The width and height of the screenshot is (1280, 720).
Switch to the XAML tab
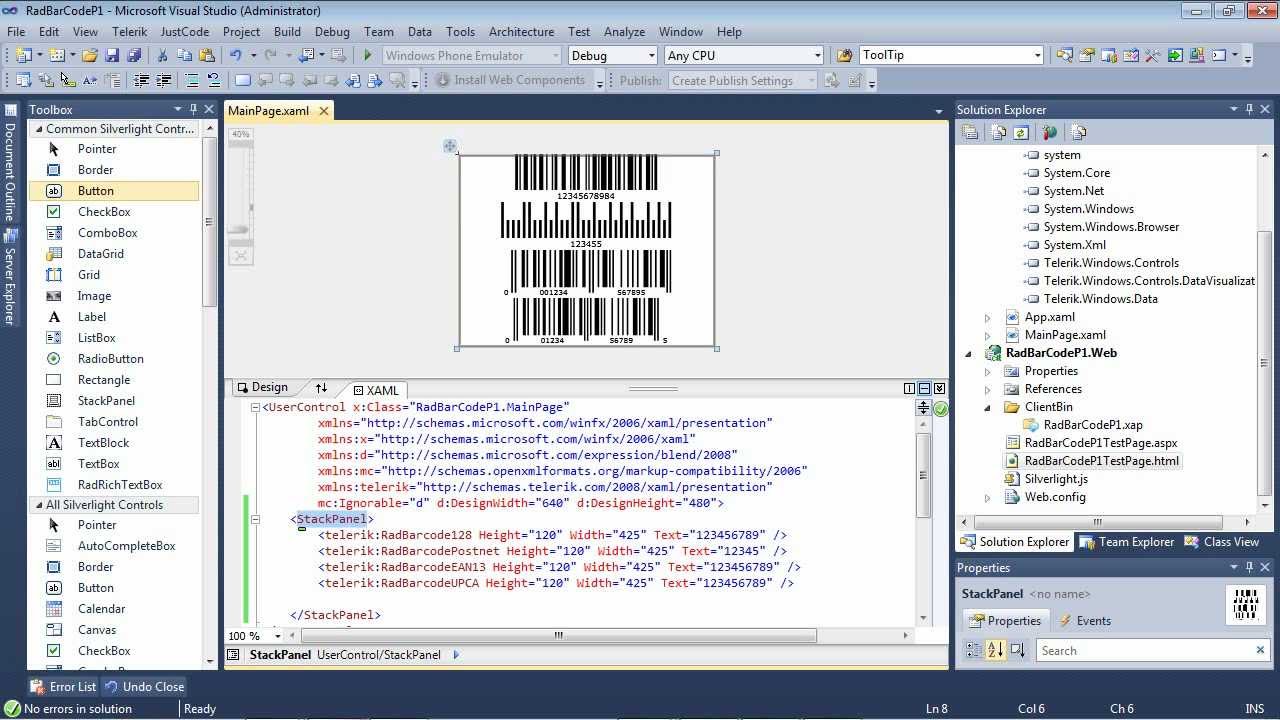(375, 390)
